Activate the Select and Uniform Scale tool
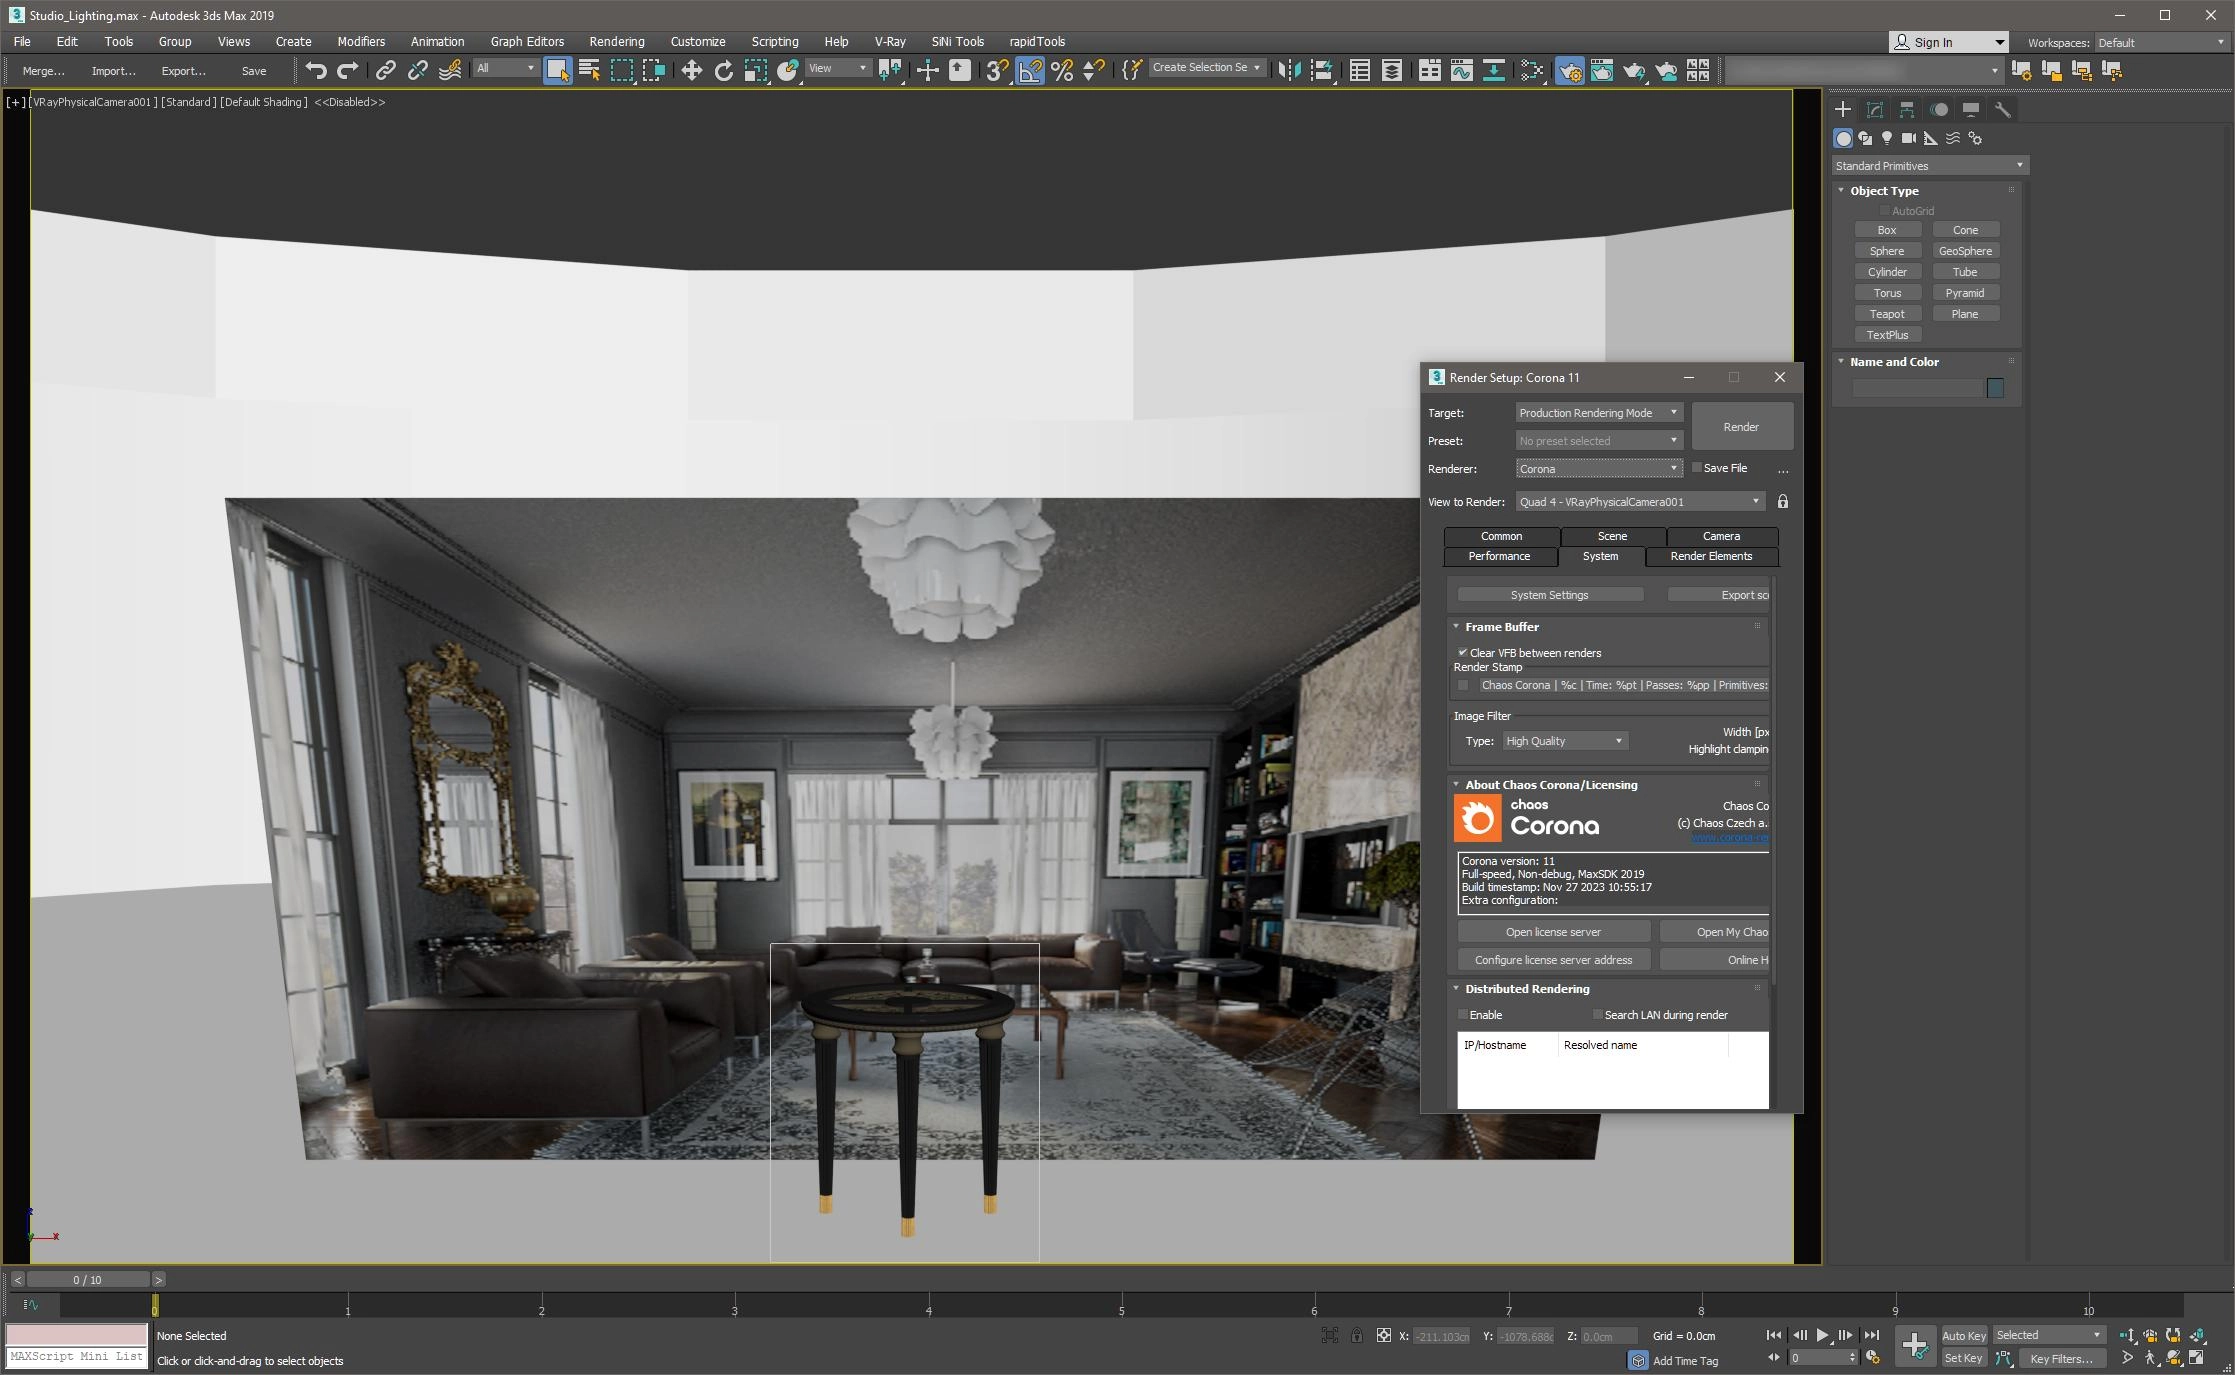Viewport: 2235px width, 1375px height. [x=756, y=70]
